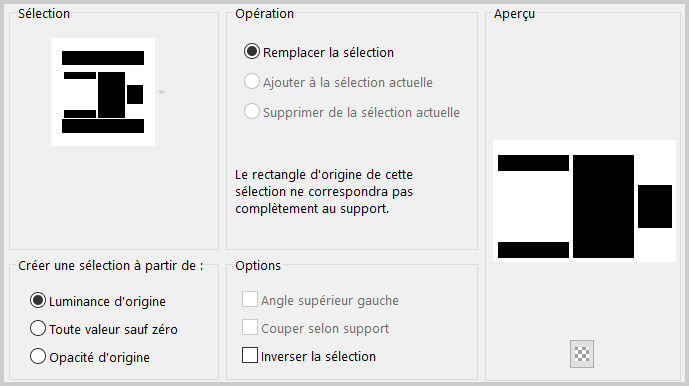Image resolution: width=689 pixels, height=386 pixels.
Task: Click the Options group heading
Action: pos(258,266)
